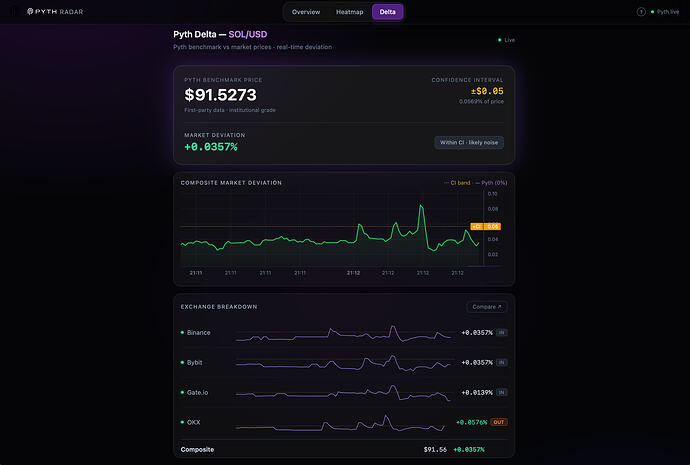Click the Composite $91.56 price
690x465 pixels.
point(435,450)
